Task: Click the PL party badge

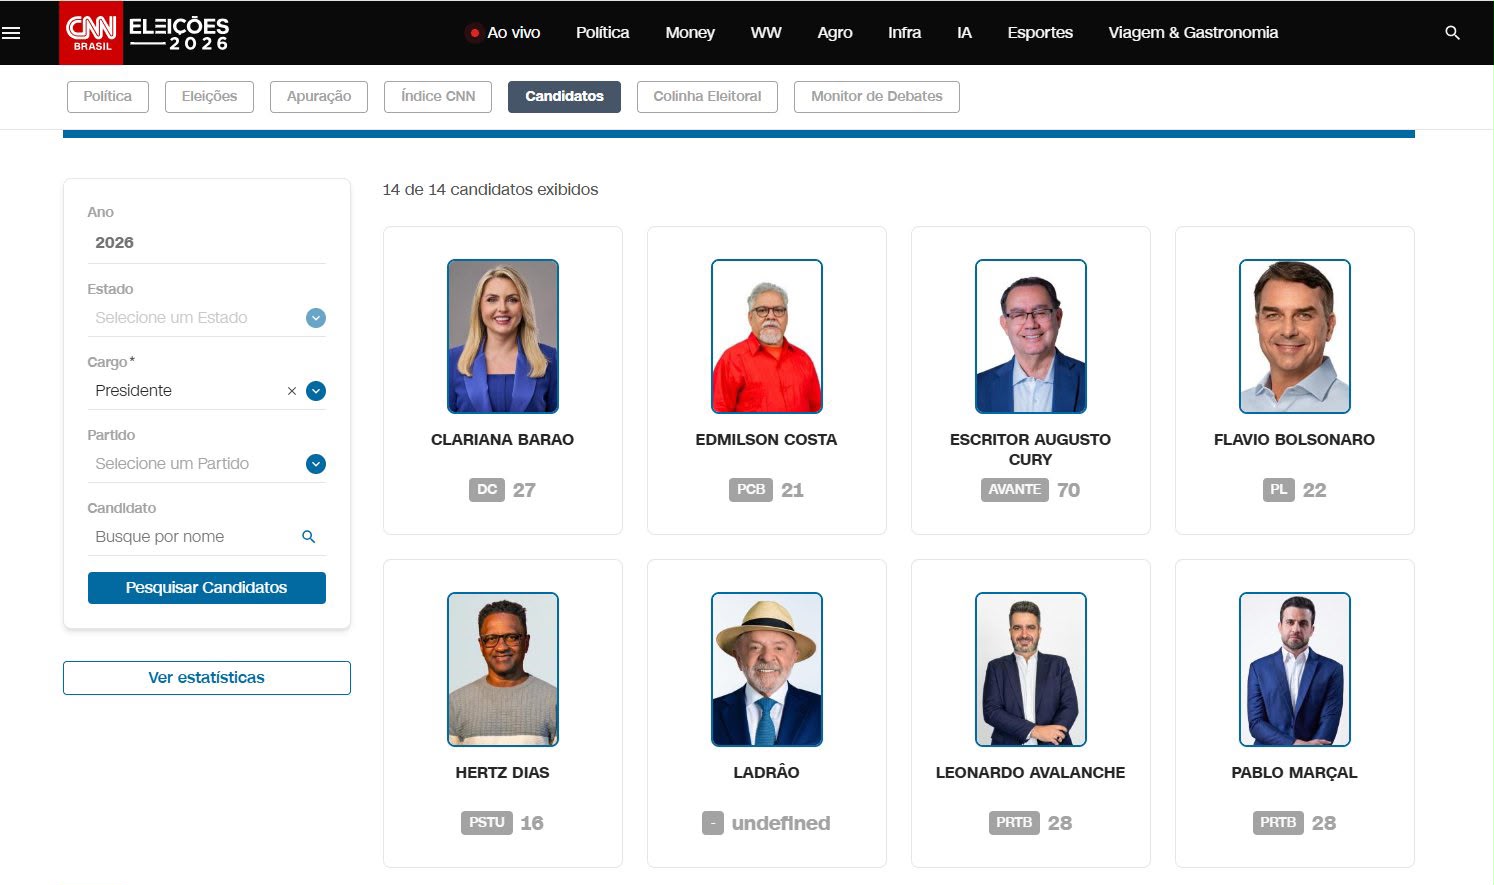Action: tap(1278, 490)
